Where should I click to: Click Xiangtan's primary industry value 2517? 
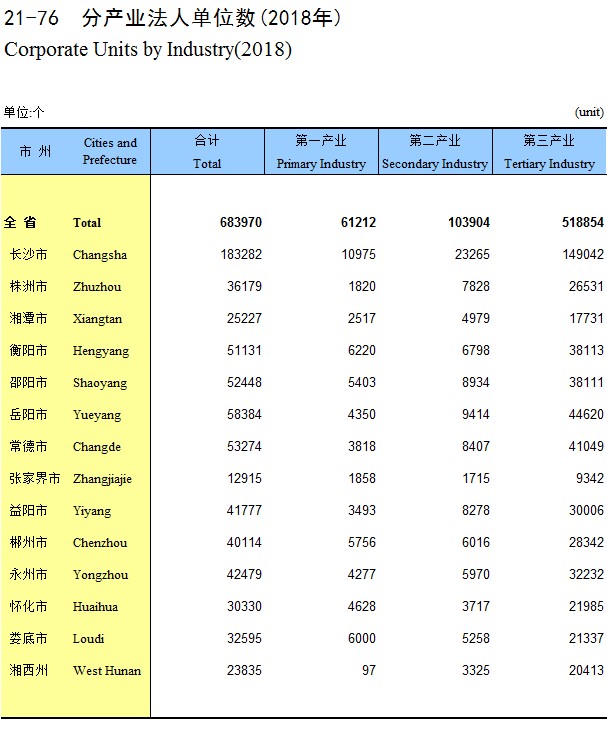[x=362, y=319]
